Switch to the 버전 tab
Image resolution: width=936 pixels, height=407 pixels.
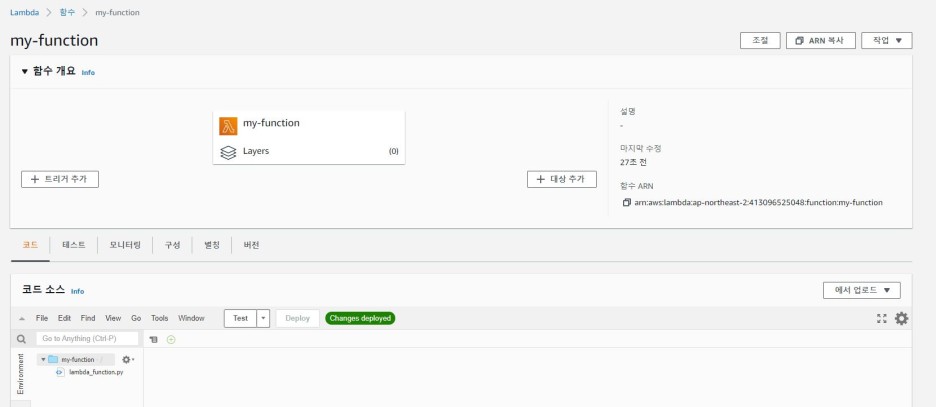251,245
